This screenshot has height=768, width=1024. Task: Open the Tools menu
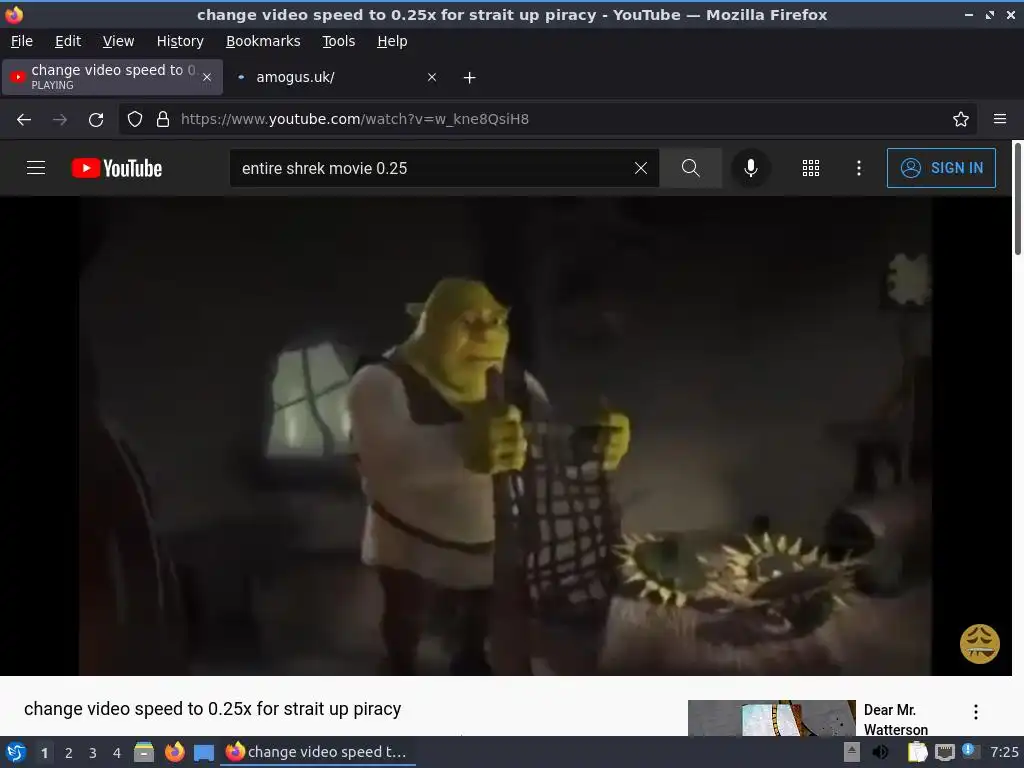click(x=338, y=41)
